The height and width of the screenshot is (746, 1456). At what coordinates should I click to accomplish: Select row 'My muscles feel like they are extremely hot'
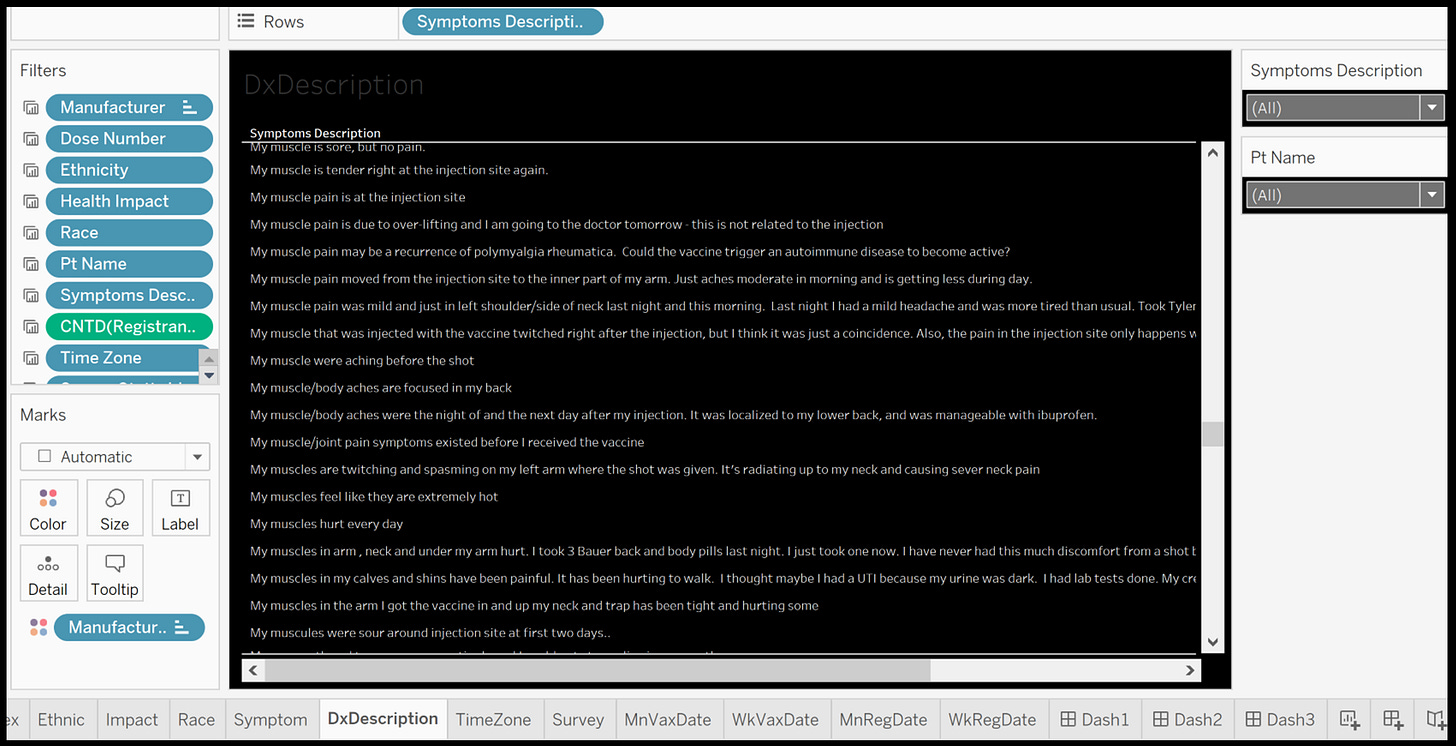(374, 497)
